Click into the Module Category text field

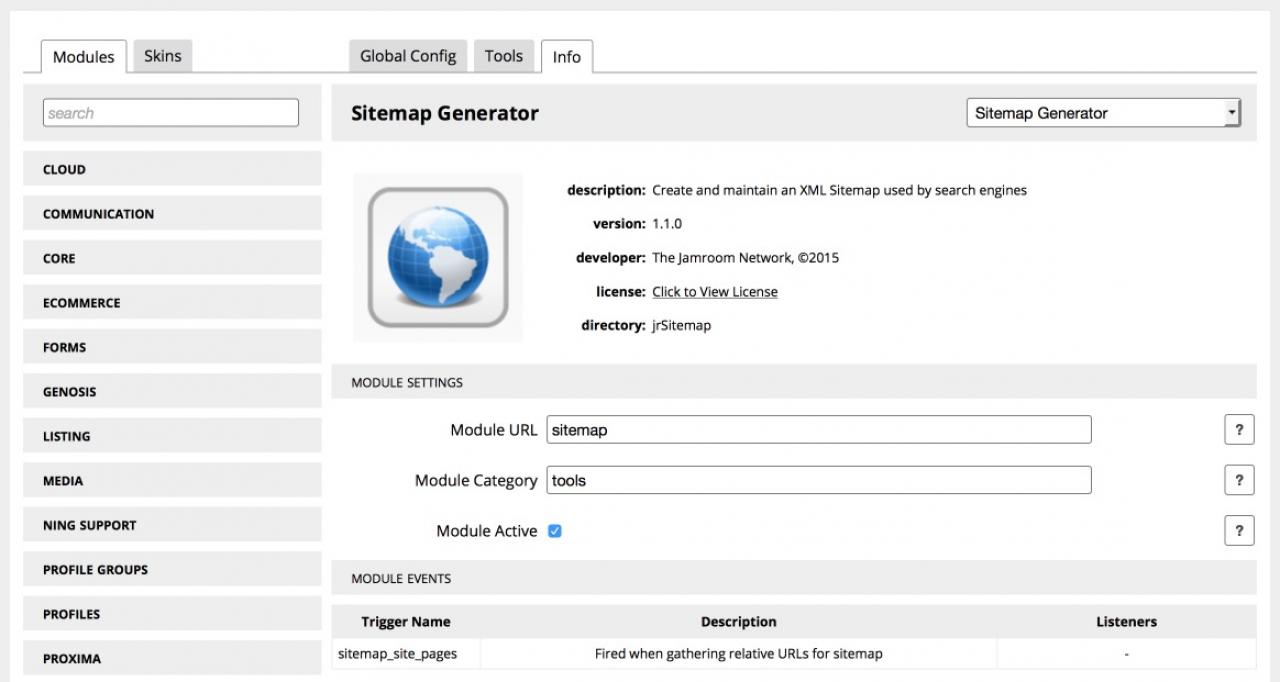pos(818,480)
